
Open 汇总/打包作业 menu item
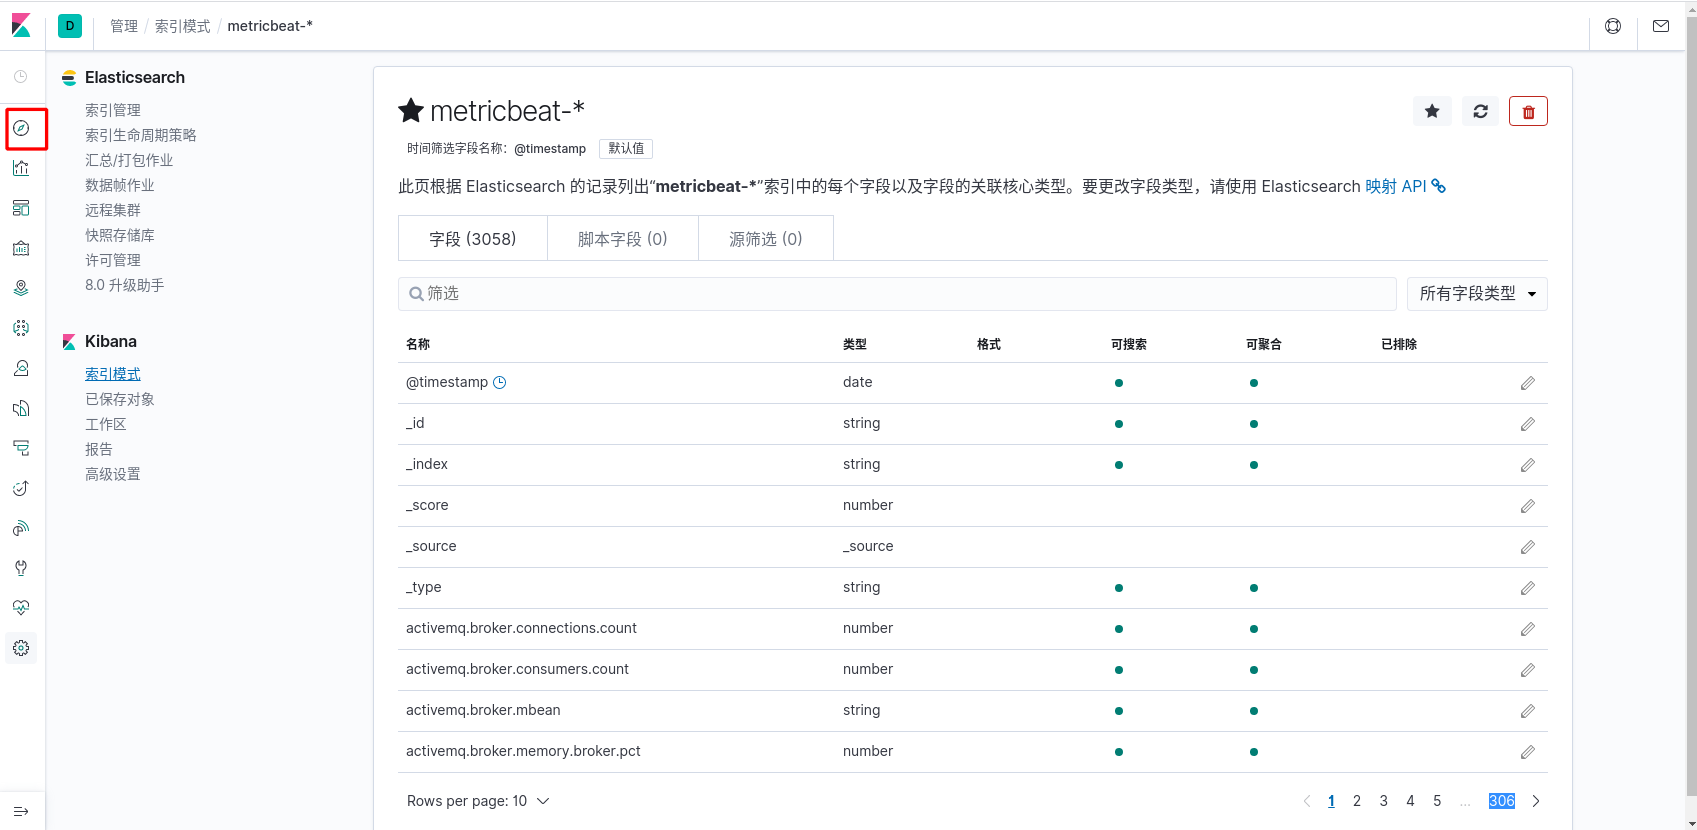point(129,160)
